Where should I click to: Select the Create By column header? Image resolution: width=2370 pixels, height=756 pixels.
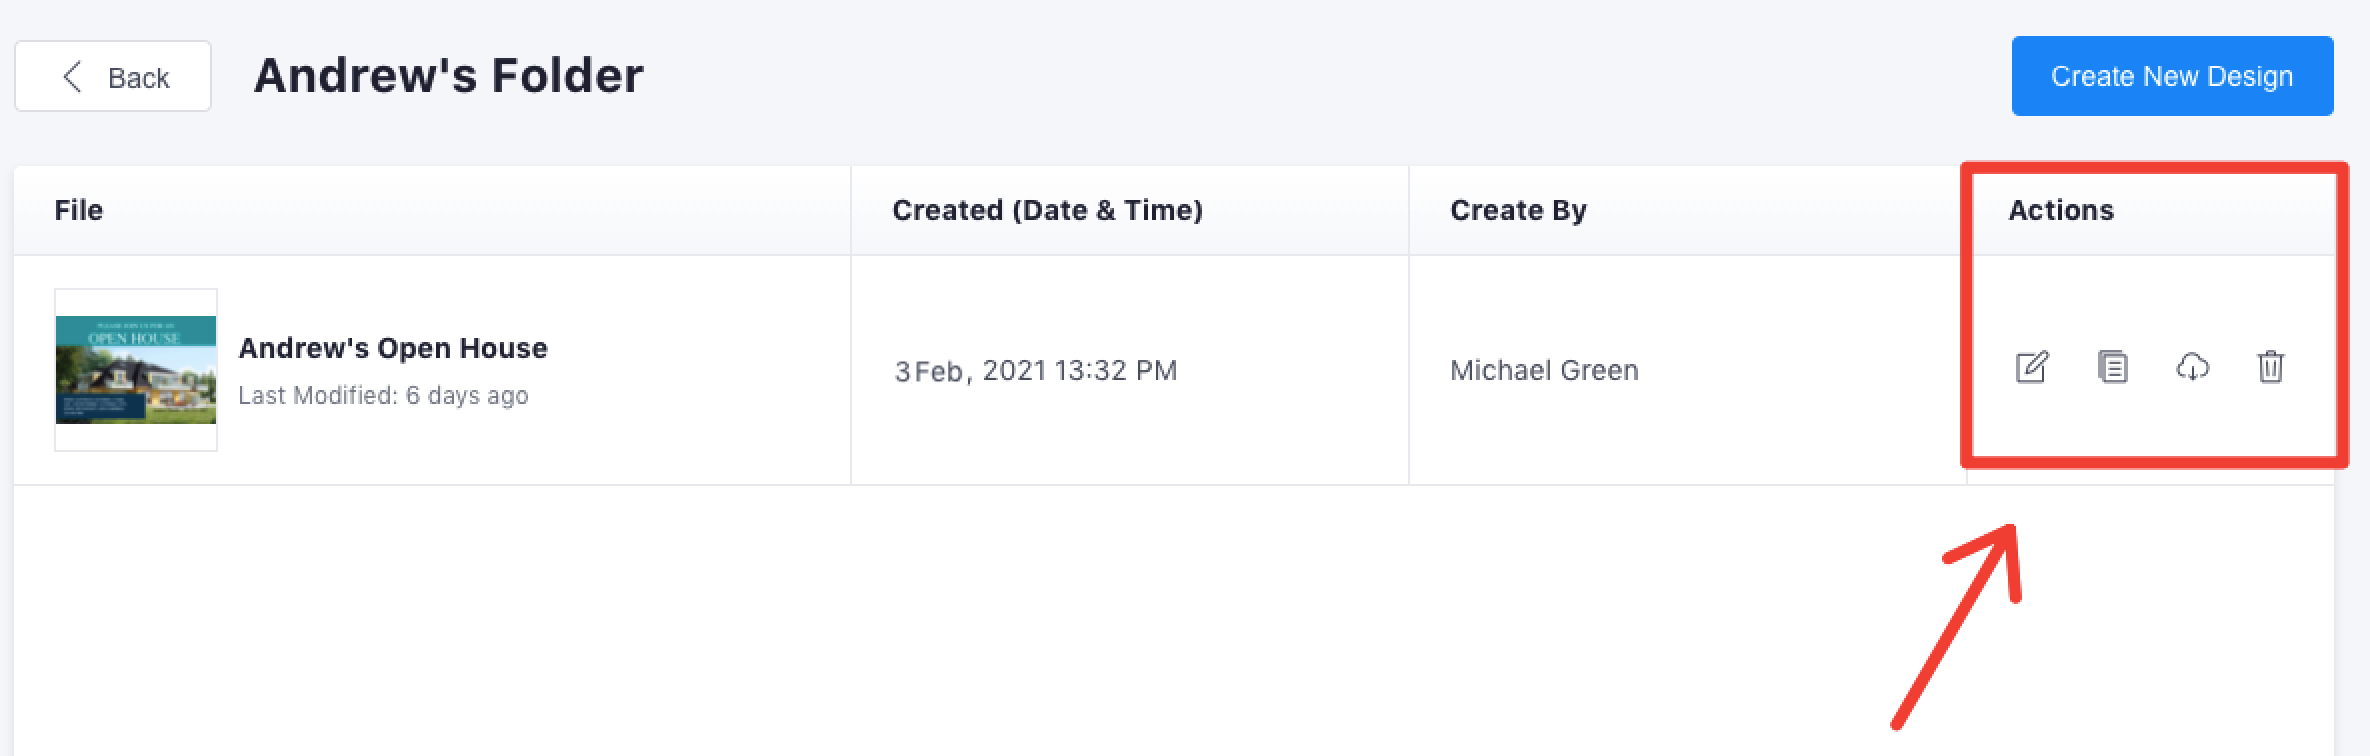tap(1518, 210)
